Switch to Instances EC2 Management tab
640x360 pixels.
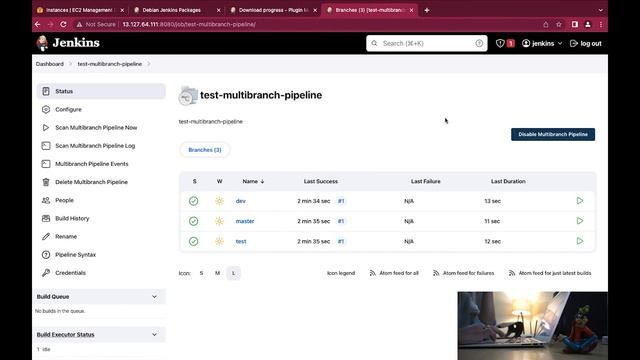pos(80,10)
